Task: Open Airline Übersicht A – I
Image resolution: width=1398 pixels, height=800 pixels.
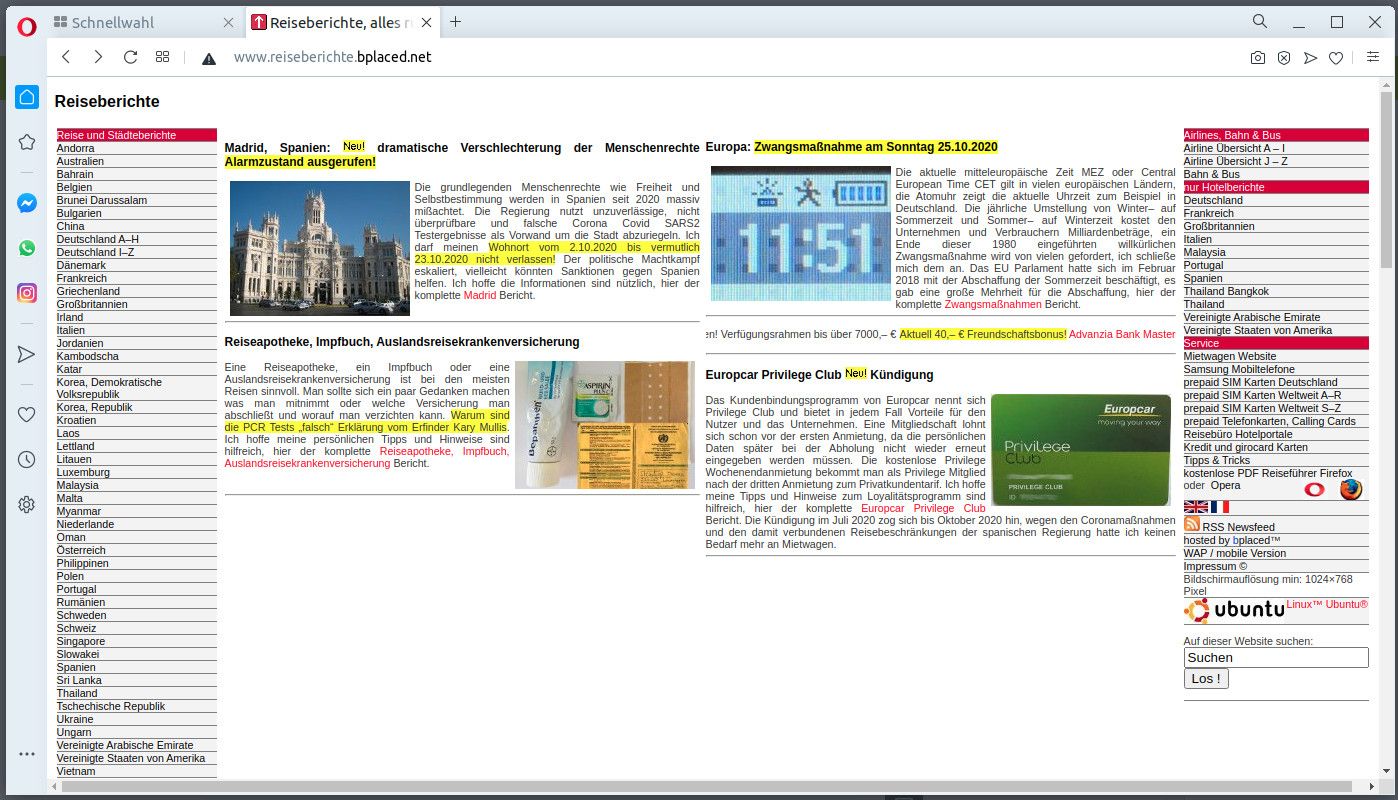Action: pos(1234,148)
